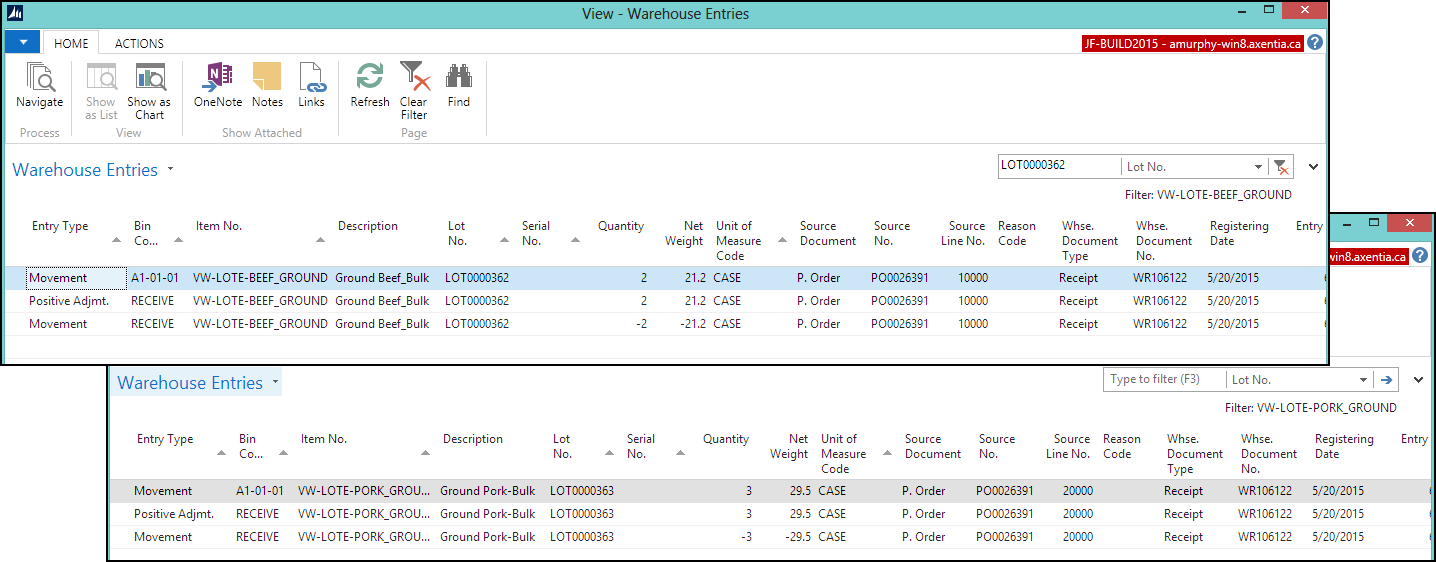Click the Find binoculars icon
Screen dimensions: 1436x562
click(x=458, y=78)
